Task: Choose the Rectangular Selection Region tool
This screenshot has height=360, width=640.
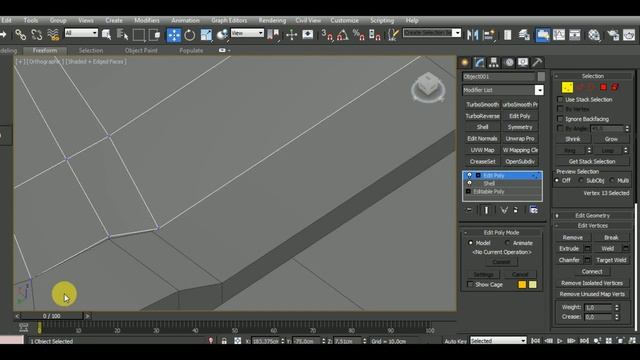Action: (x=139, y=35)
